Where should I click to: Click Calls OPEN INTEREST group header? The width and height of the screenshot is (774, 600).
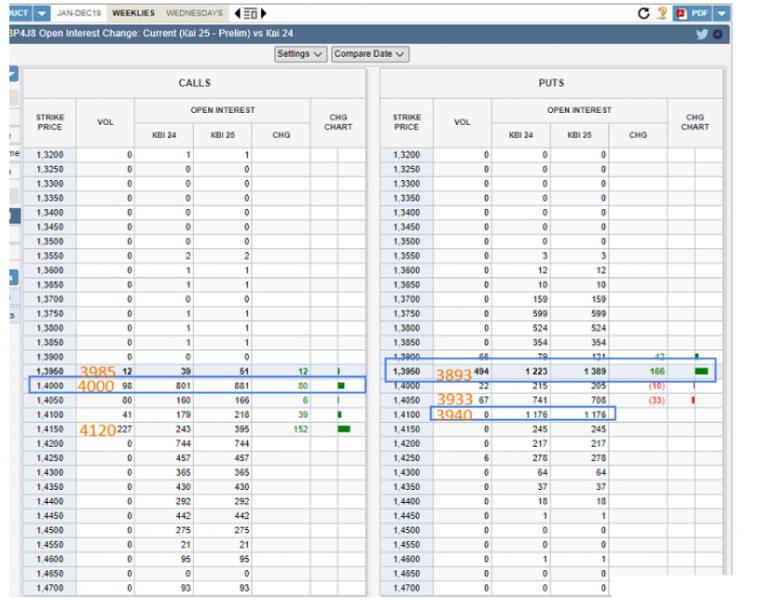click(223, 111)
